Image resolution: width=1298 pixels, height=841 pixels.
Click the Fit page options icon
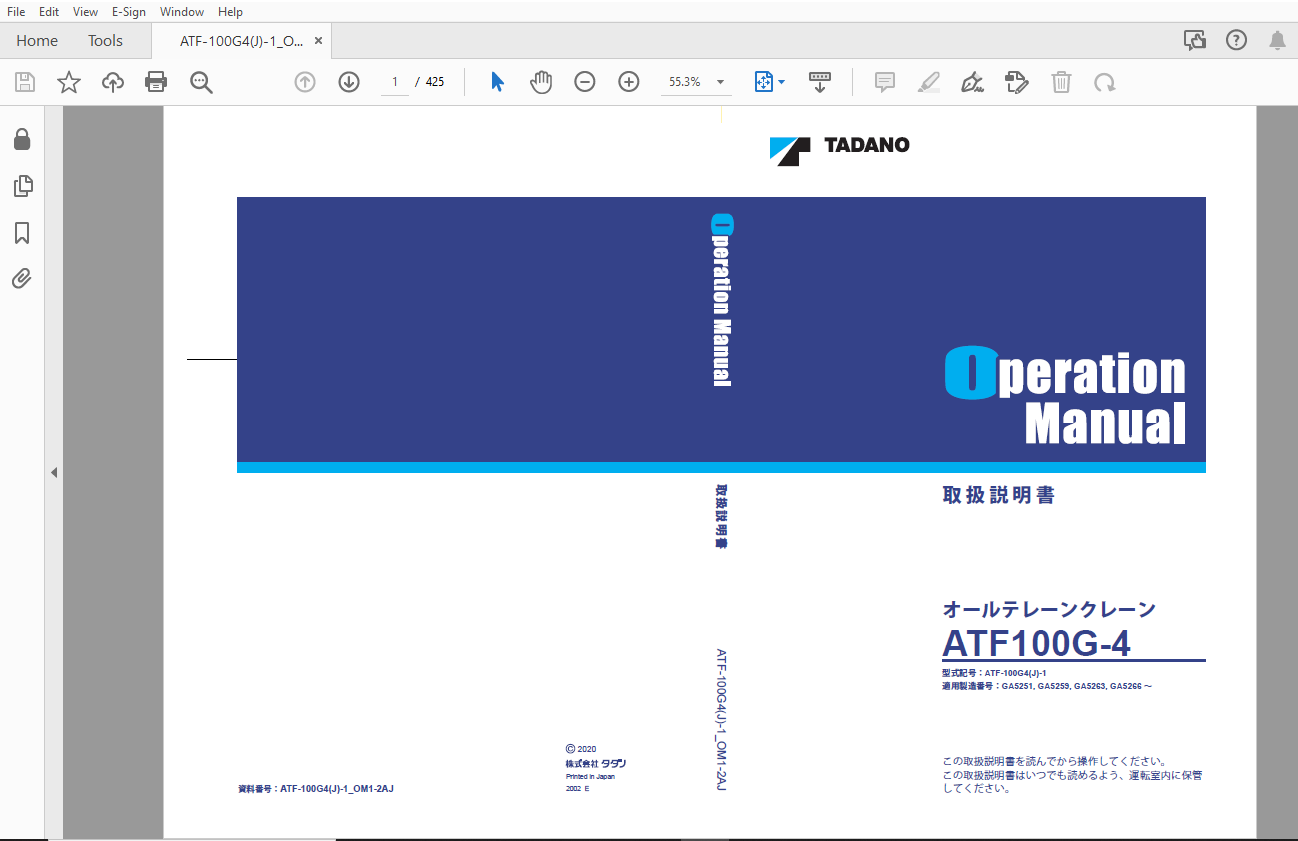[764, 82]
